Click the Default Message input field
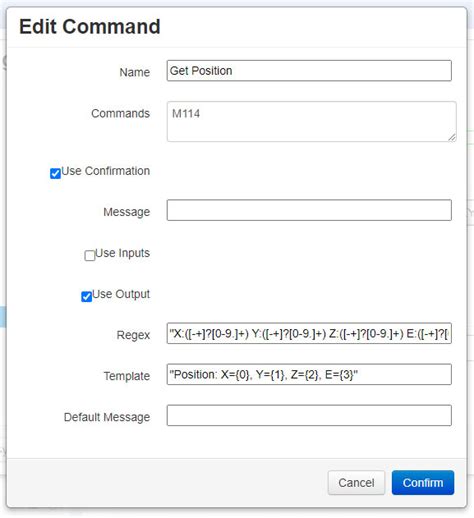Screen dimensions: 474x518 click(x=309, y=415)
